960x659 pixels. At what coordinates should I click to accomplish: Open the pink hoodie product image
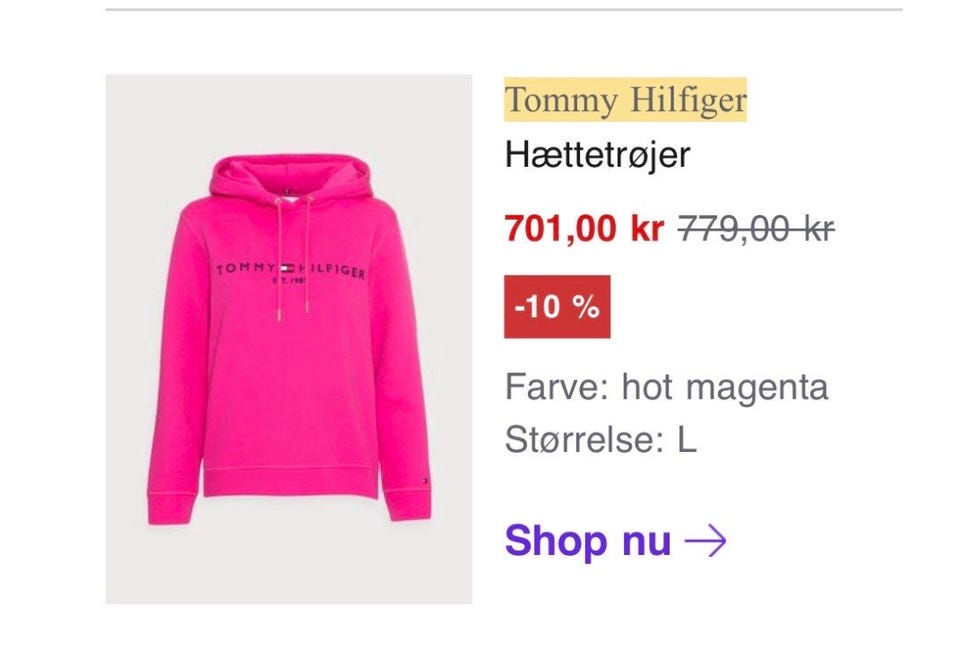(289, 339)
